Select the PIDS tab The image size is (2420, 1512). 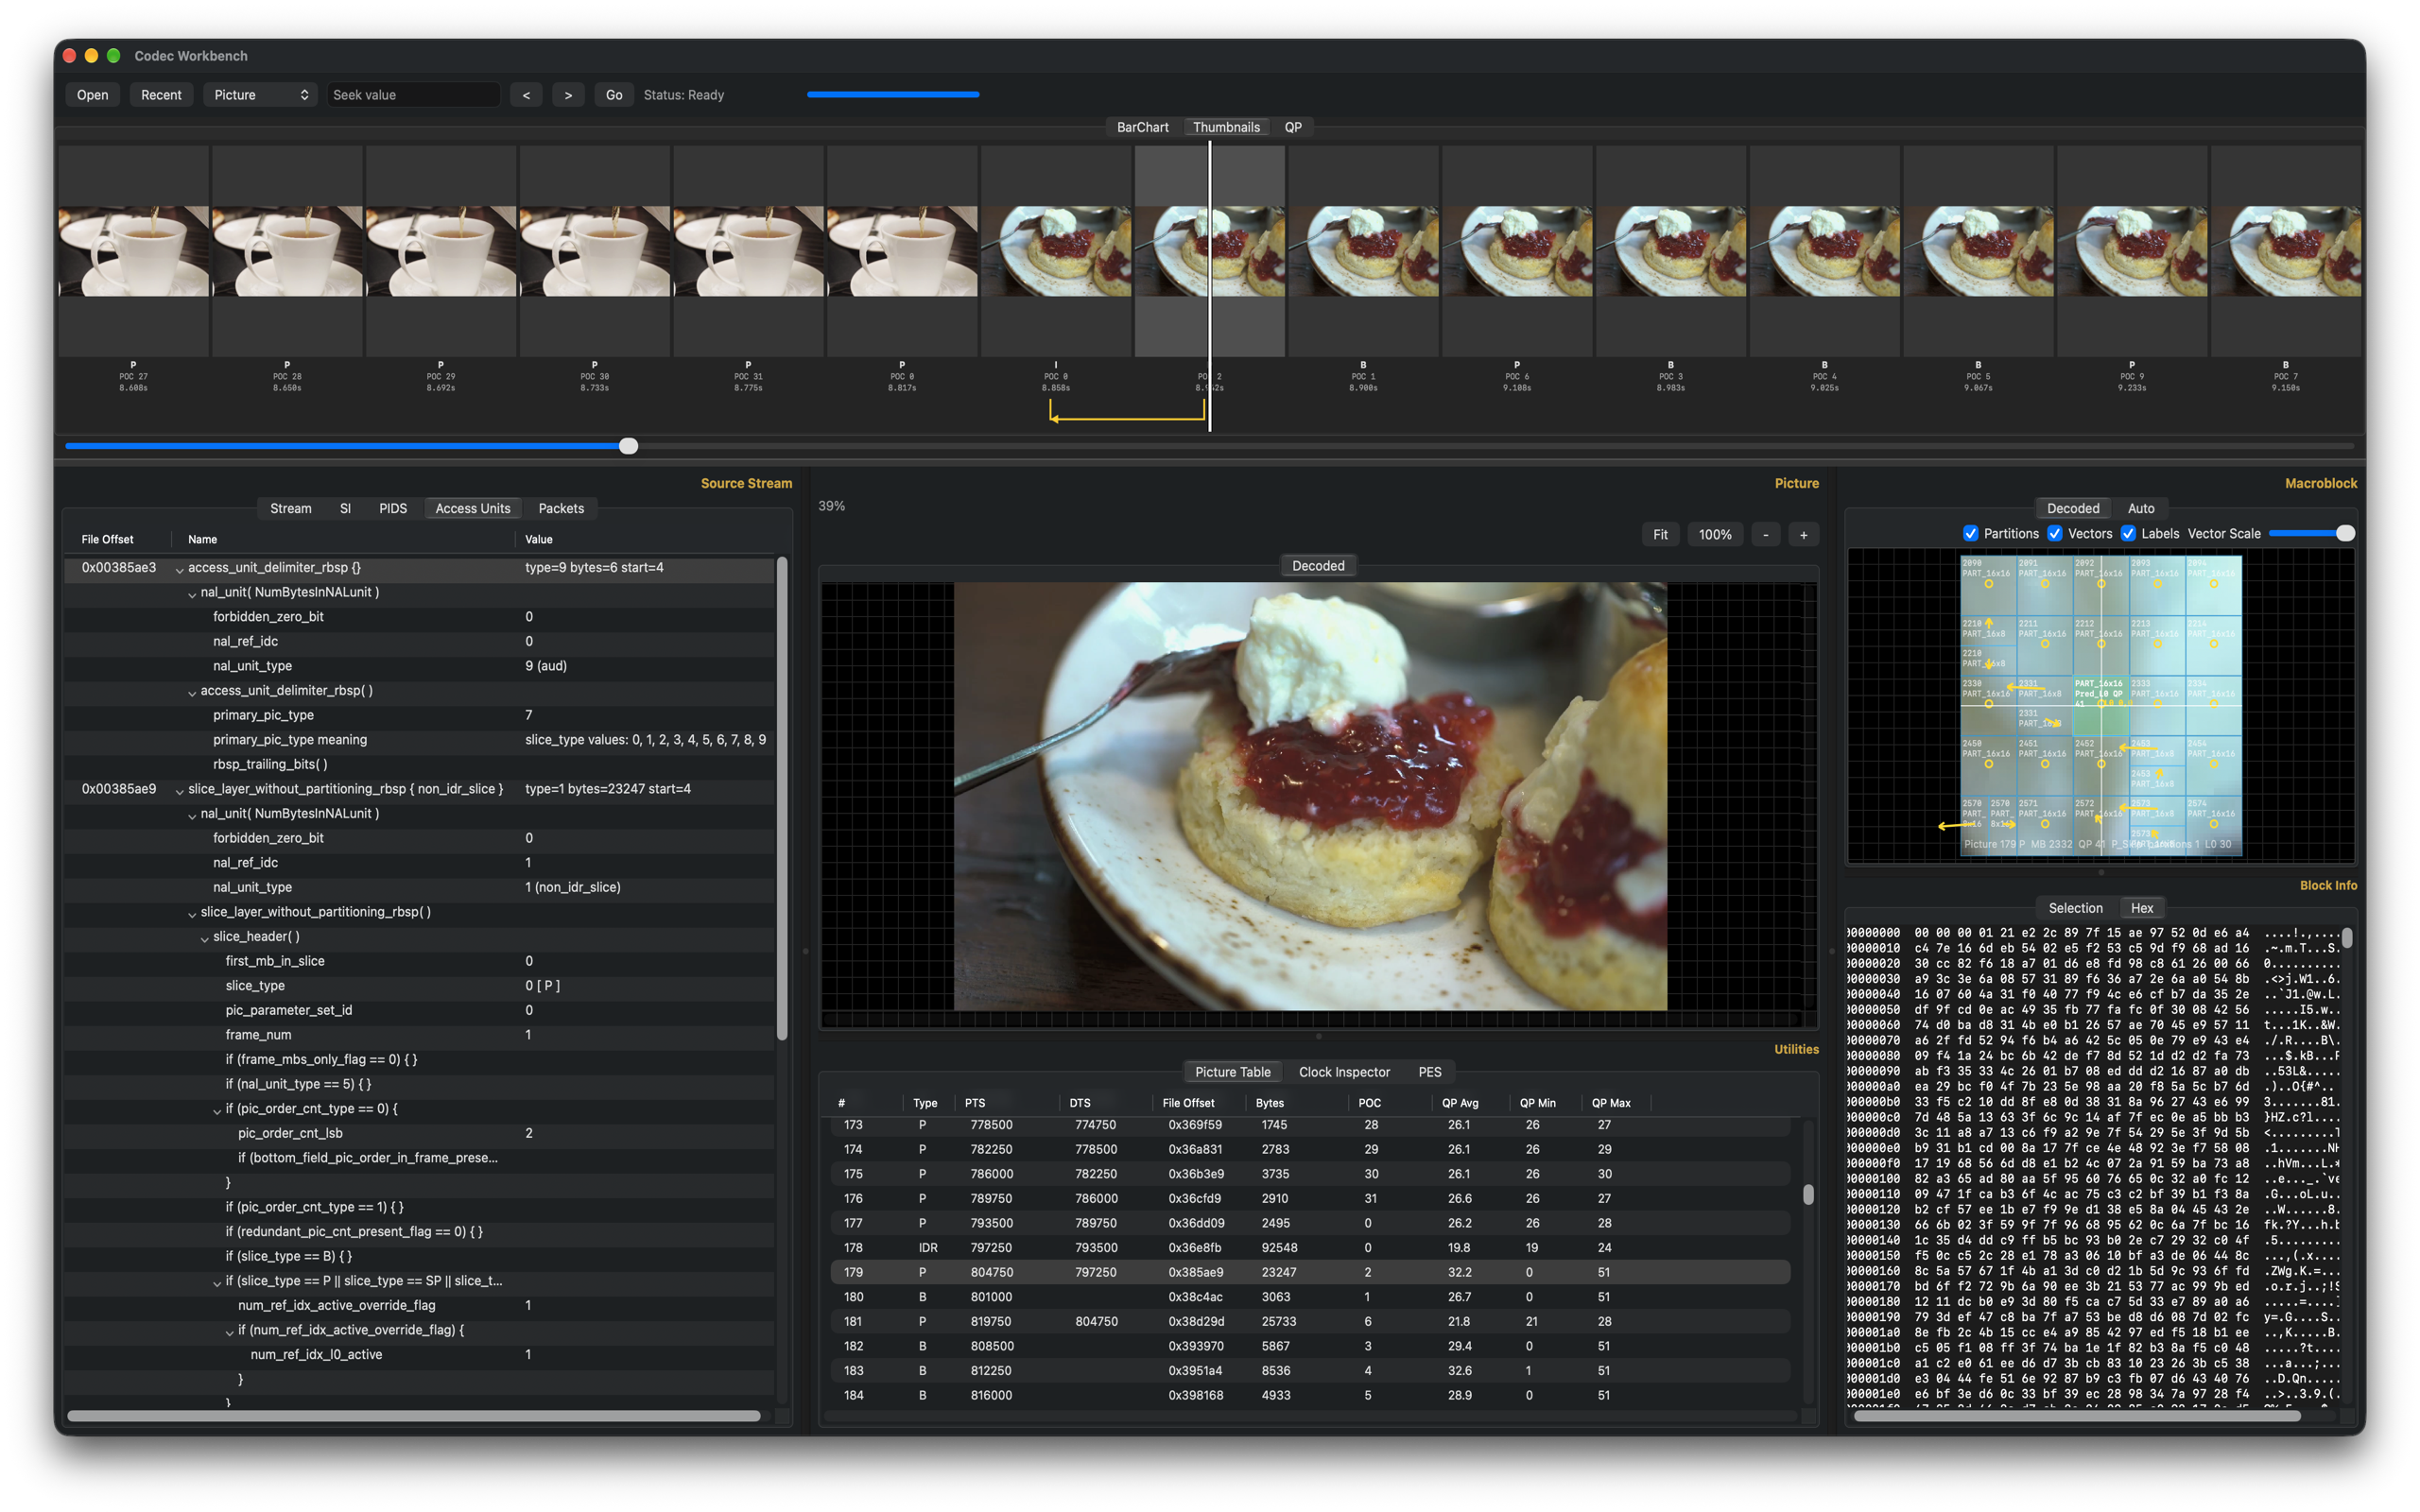coord(393,509)
